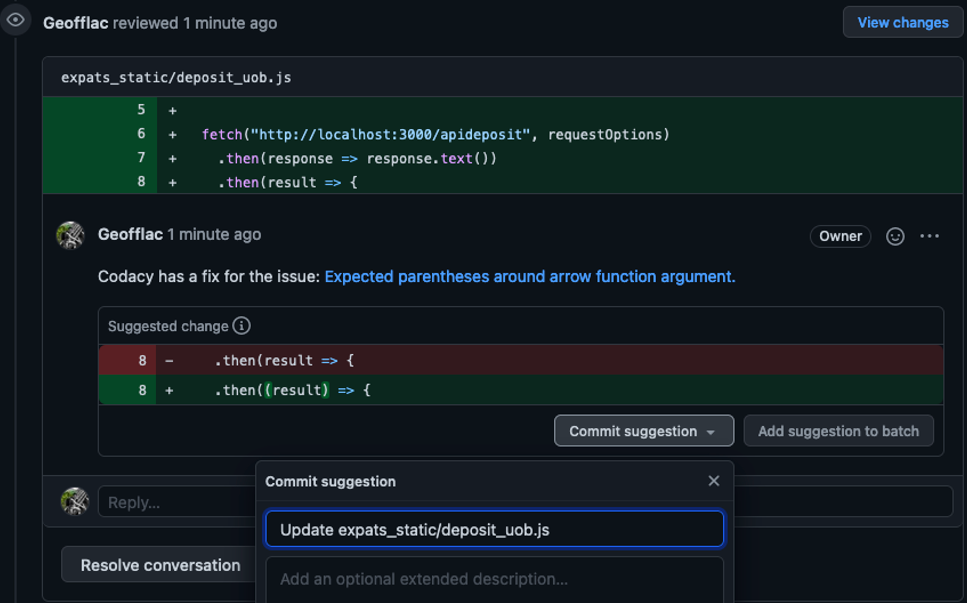Click Resolve conversation

[160, 565]
